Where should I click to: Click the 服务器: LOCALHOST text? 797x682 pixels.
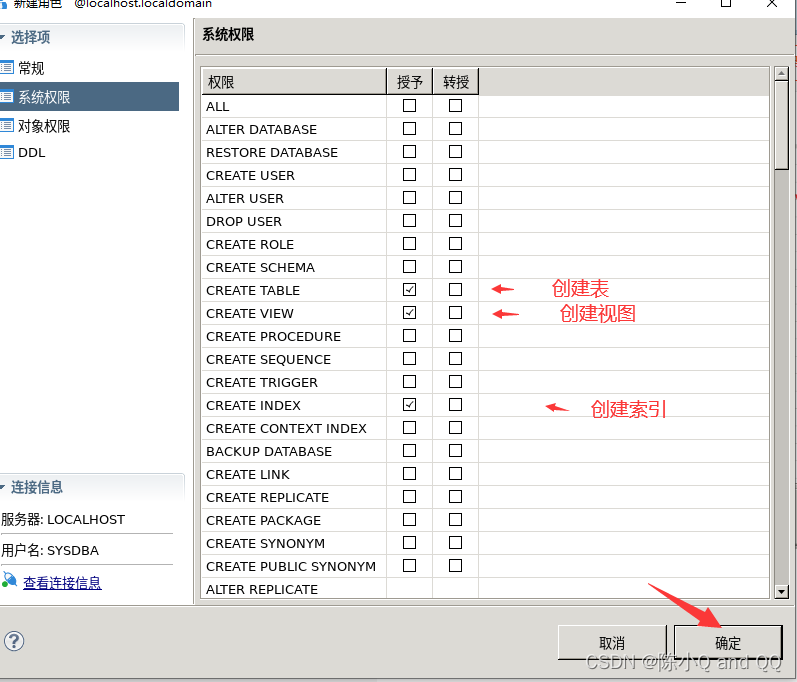click(x=63, y=519)
